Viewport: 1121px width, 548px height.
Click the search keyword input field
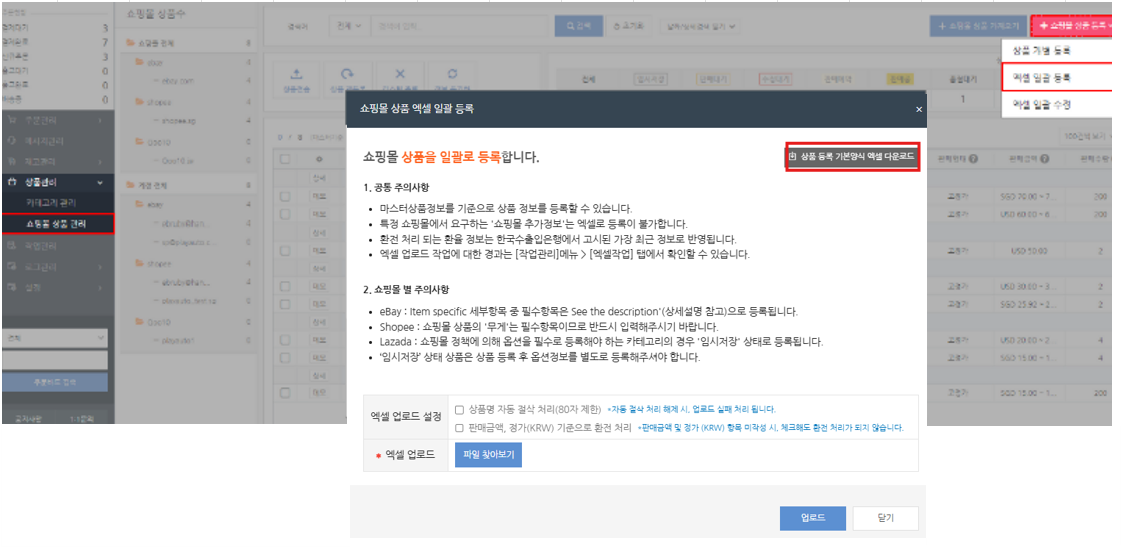[460, 25]
